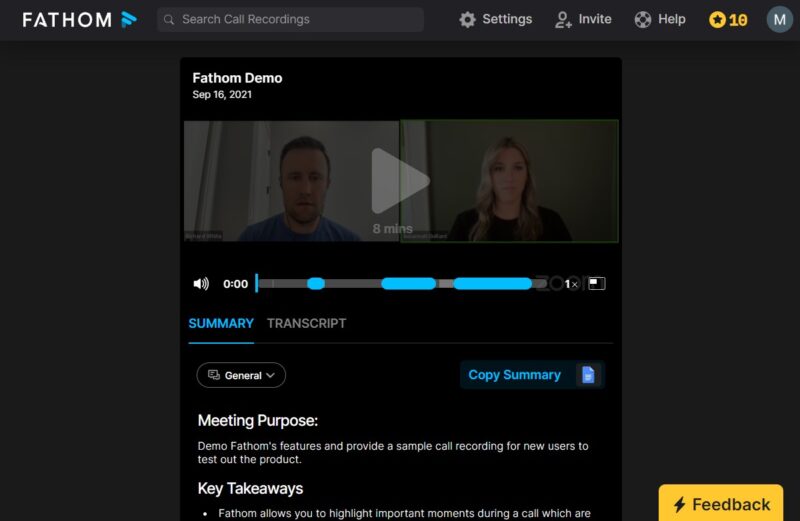Click the Invite label

[x=595, y=19]
